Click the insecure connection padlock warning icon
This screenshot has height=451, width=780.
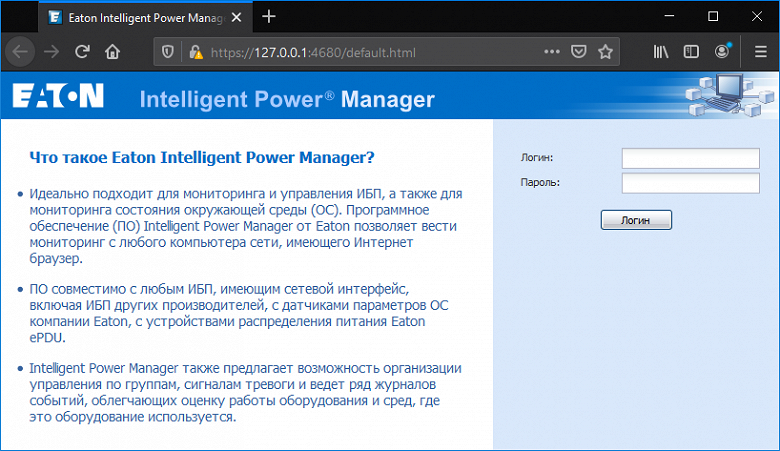pos(195,52)
